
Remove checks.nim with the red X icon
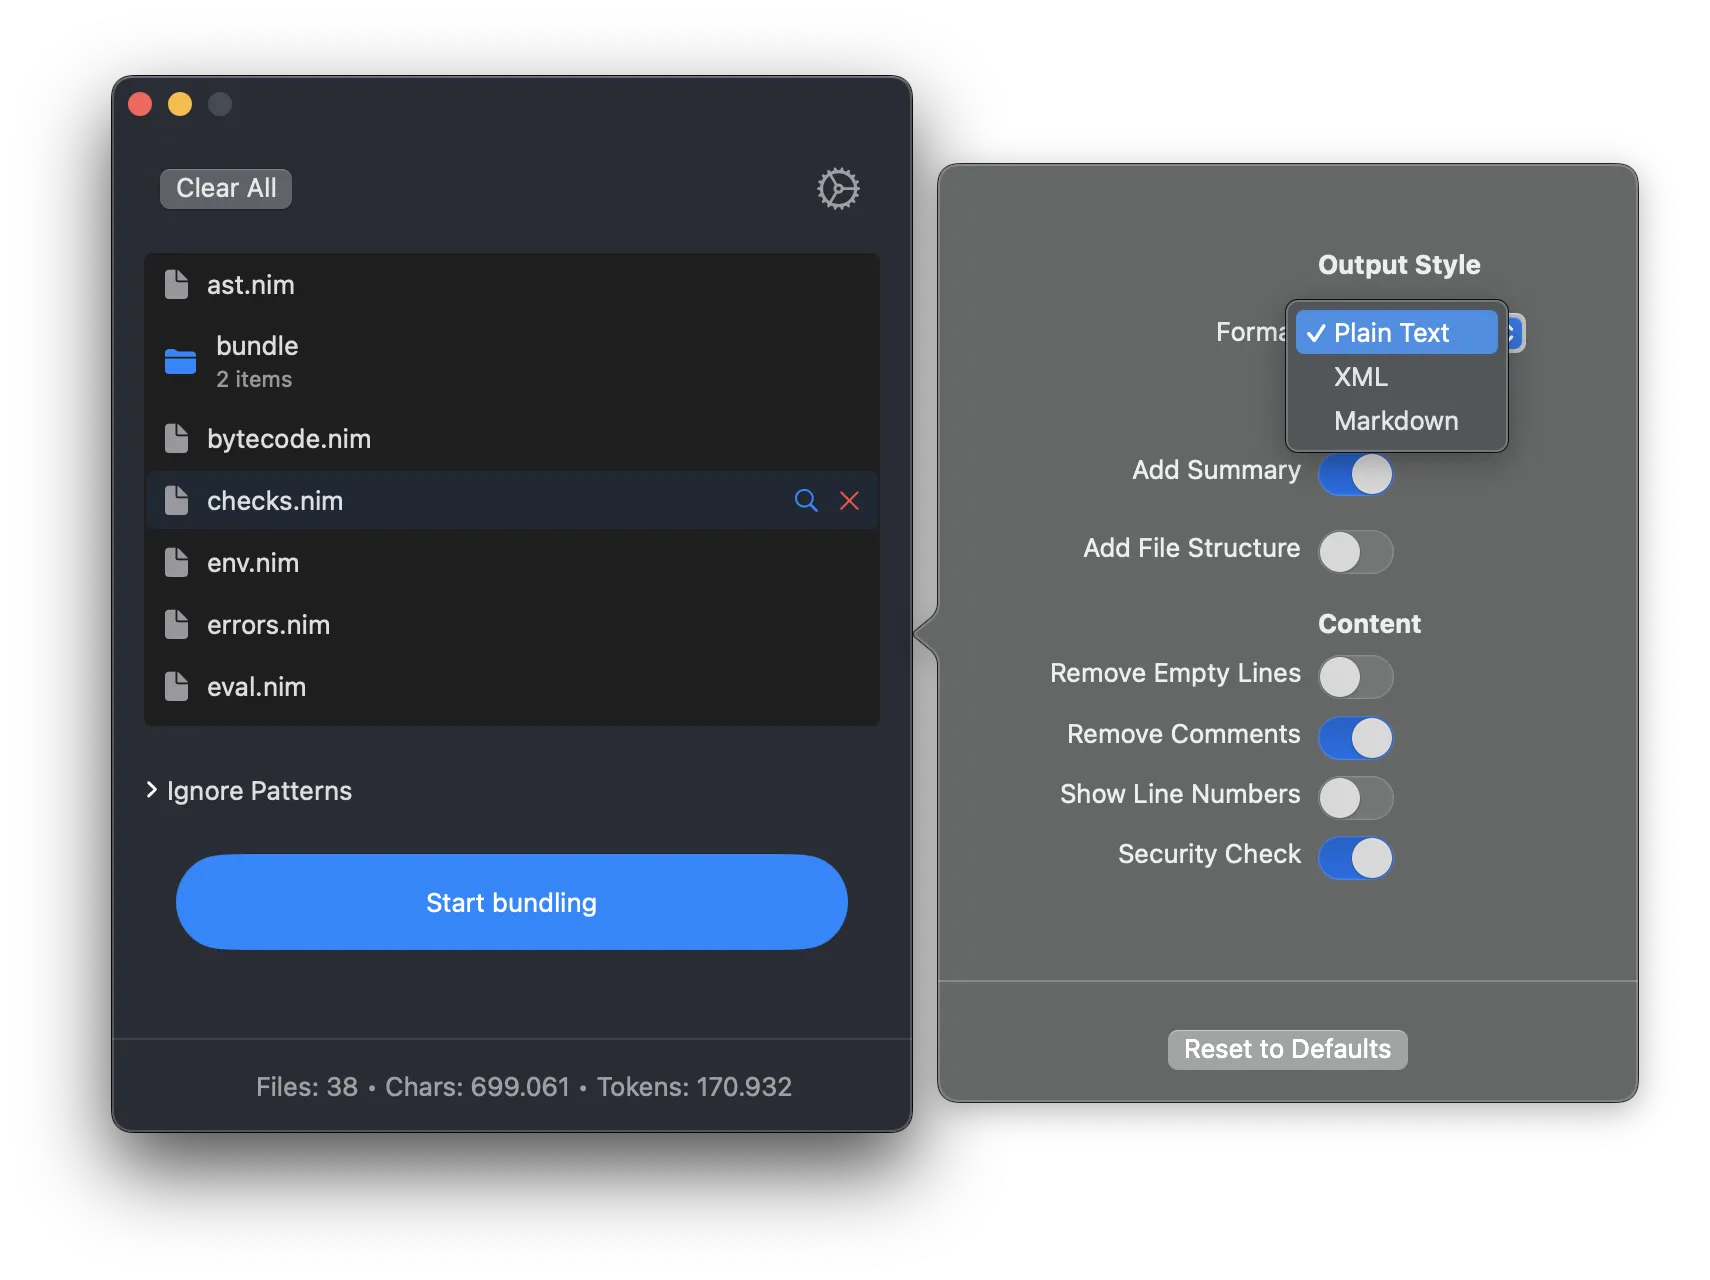point(849,500)
